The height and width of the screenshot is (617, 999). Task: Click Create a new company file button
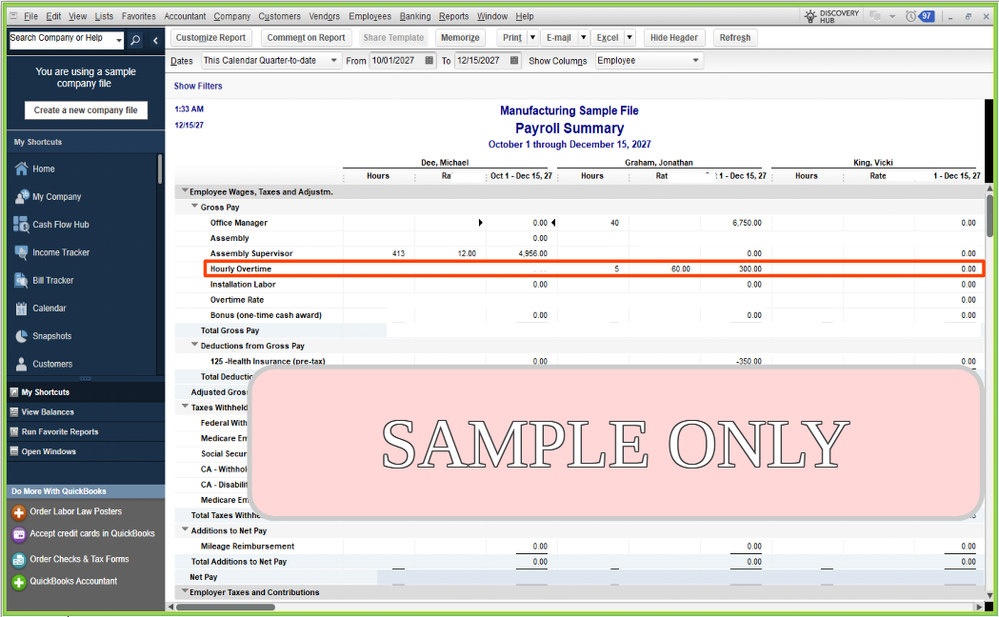pyautogui.click(x=86, y=110)
